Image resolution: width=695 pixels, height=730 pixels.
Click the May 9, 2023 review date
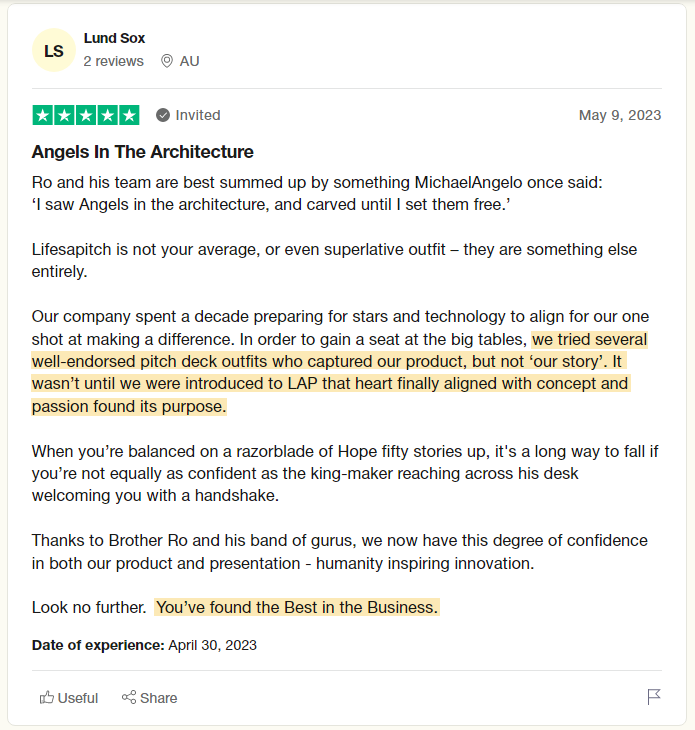(620, 115)
